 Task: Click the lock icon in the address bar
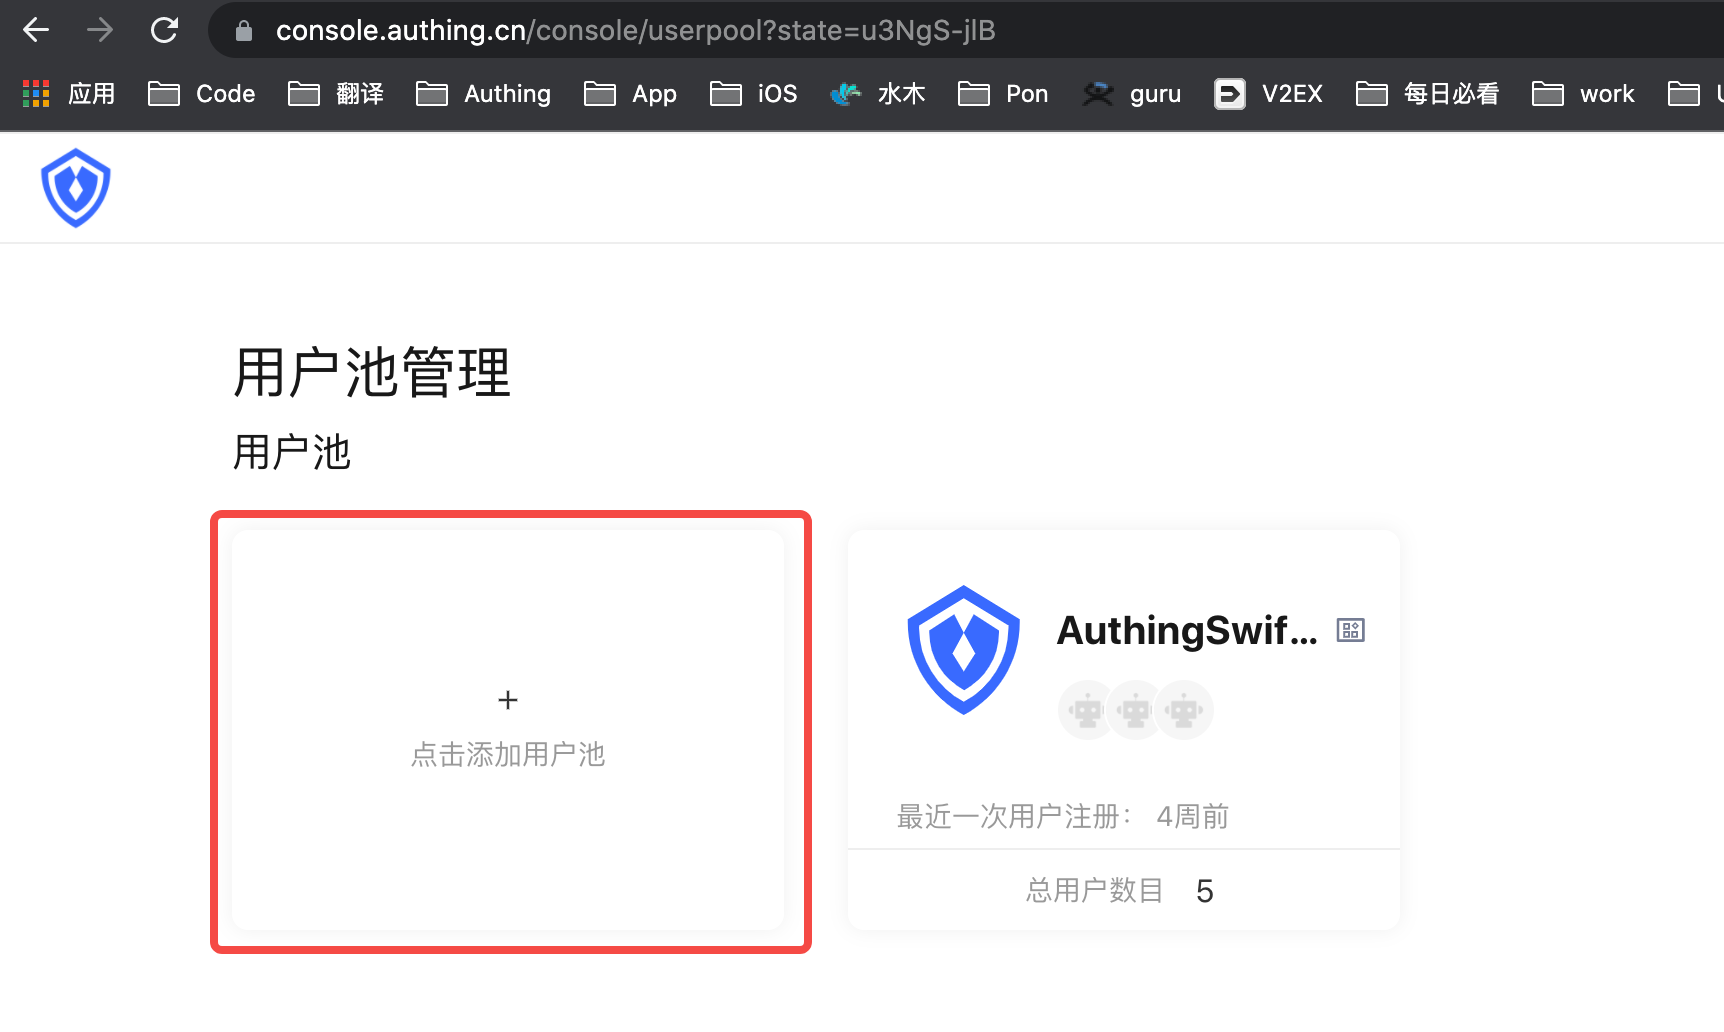(x=243, y=31)
